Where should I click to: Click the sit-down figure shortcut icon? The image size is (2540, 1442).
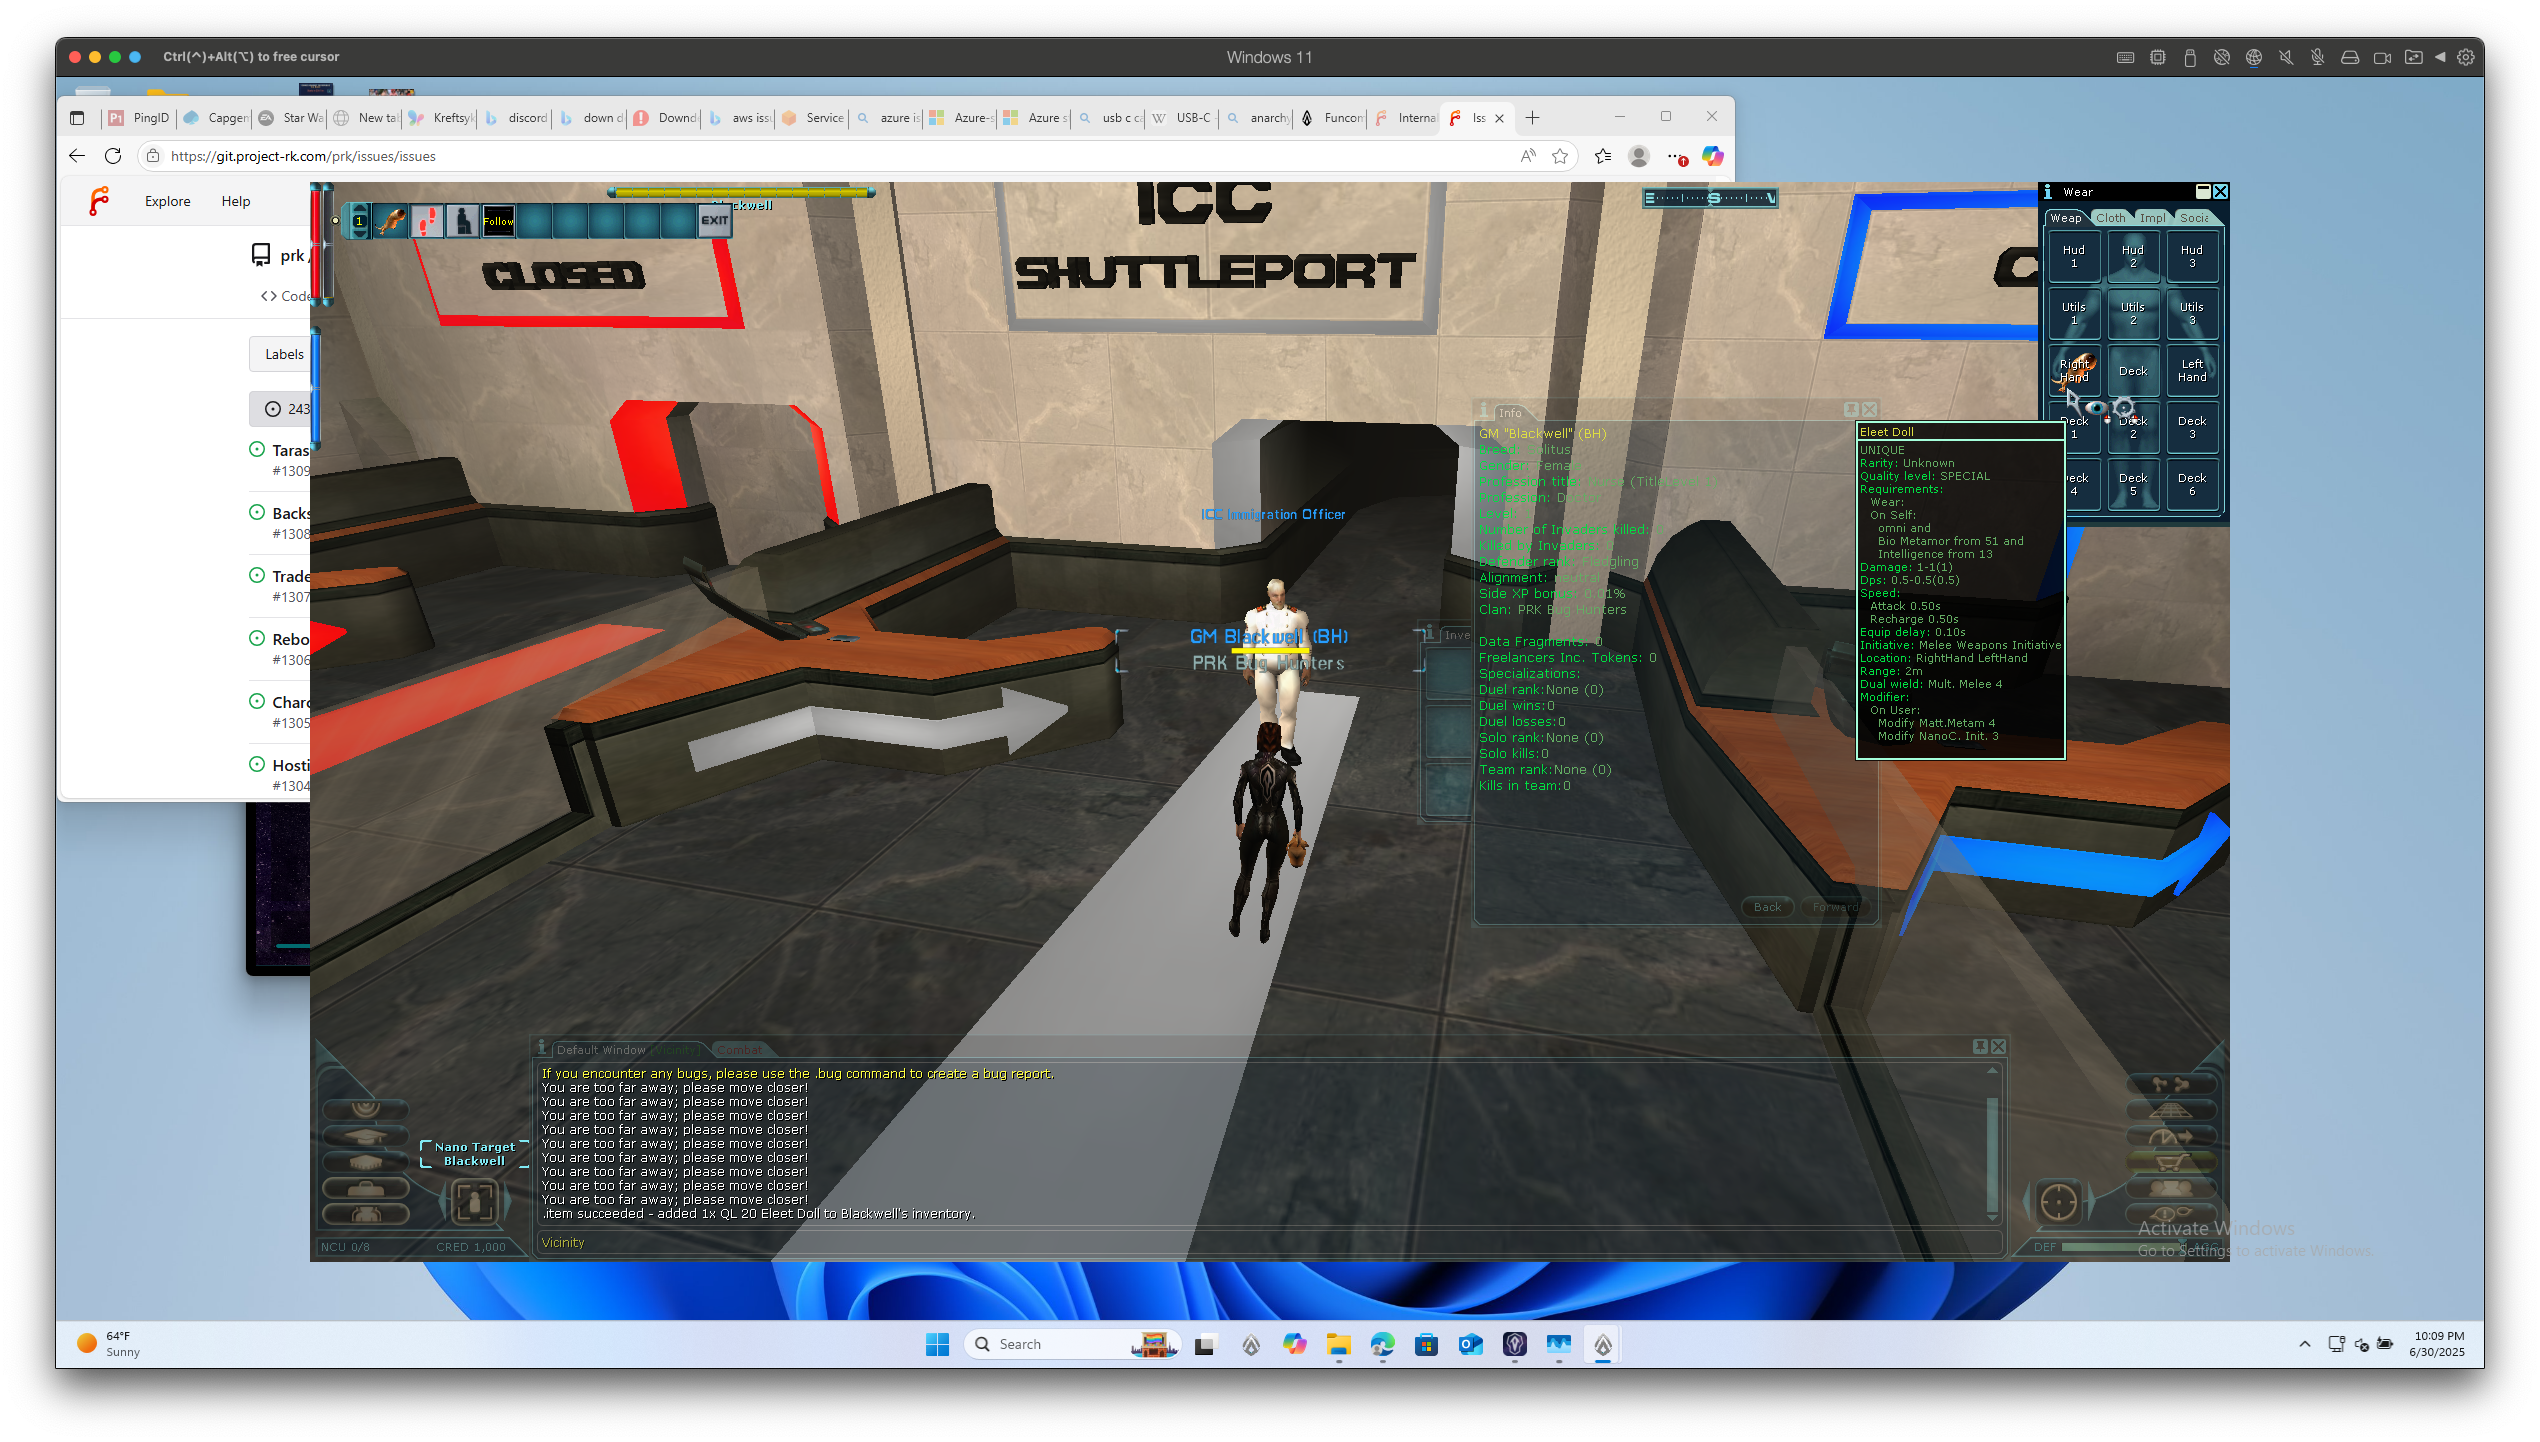[463, 221]
